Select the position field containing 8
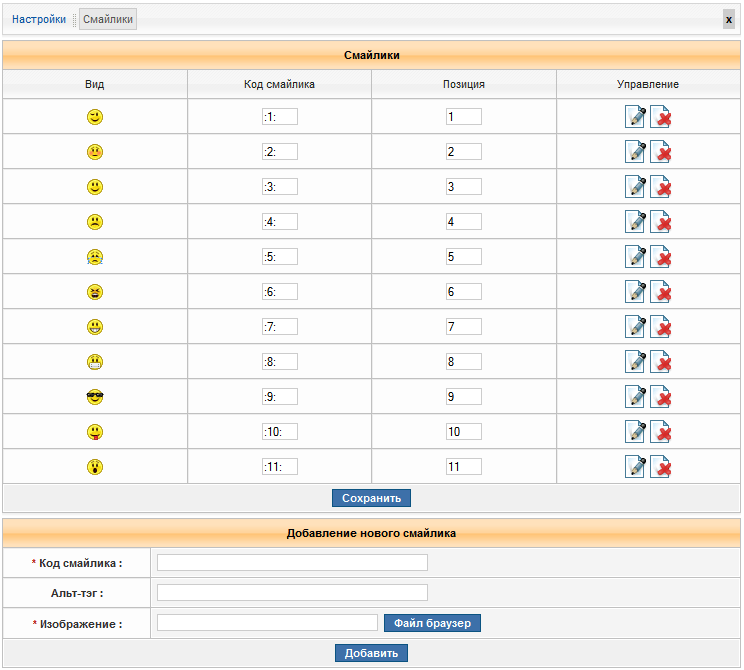The image size is (744, 670). coord(463,362)
